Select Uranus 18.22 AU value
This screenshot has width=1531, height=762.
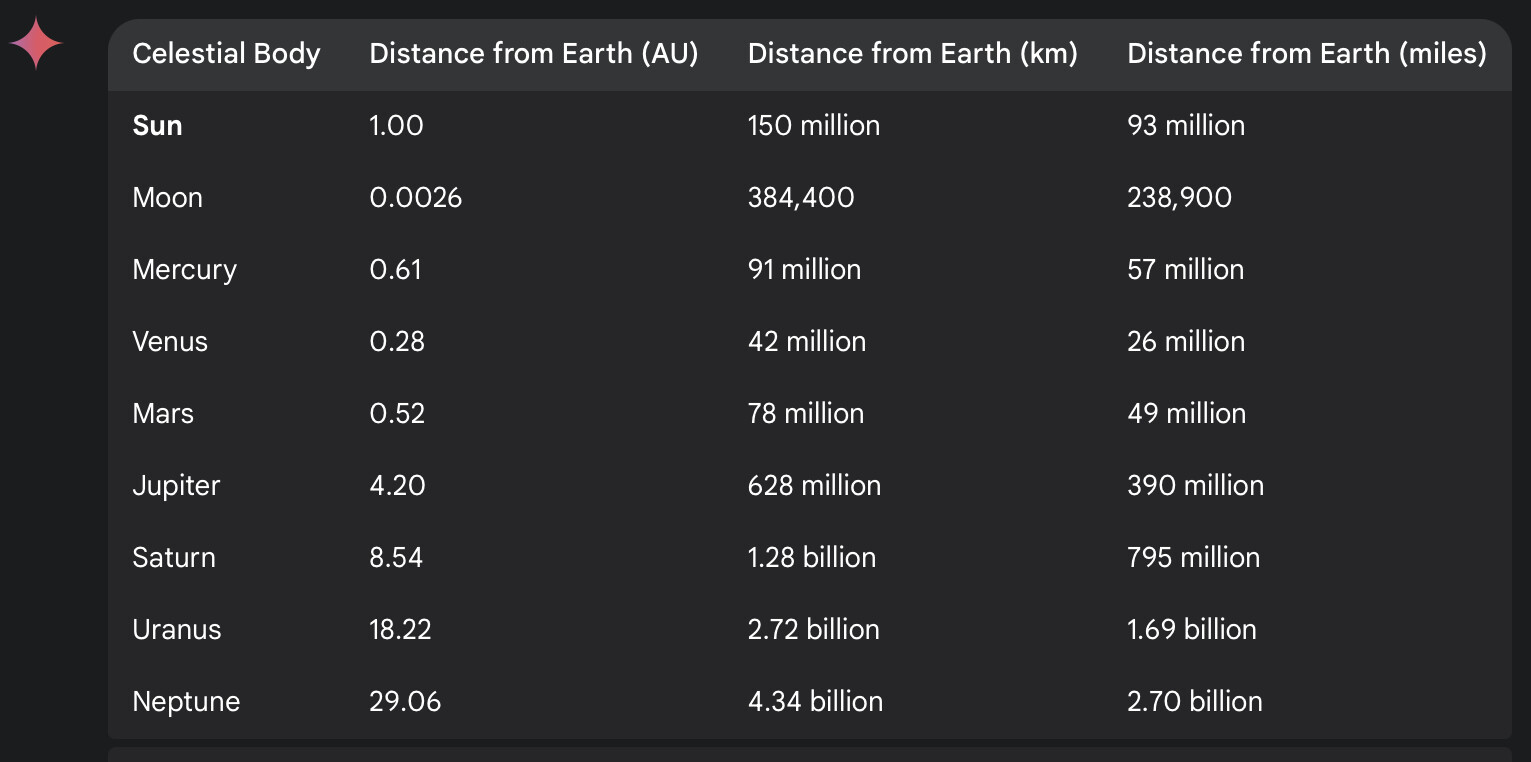click(x=400, y=629)
